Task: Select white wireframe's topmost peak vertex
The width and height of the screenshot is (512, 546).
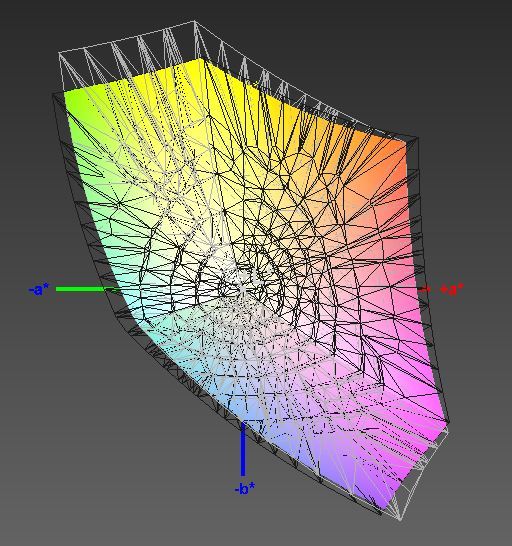Action: [x=194, y=22]
